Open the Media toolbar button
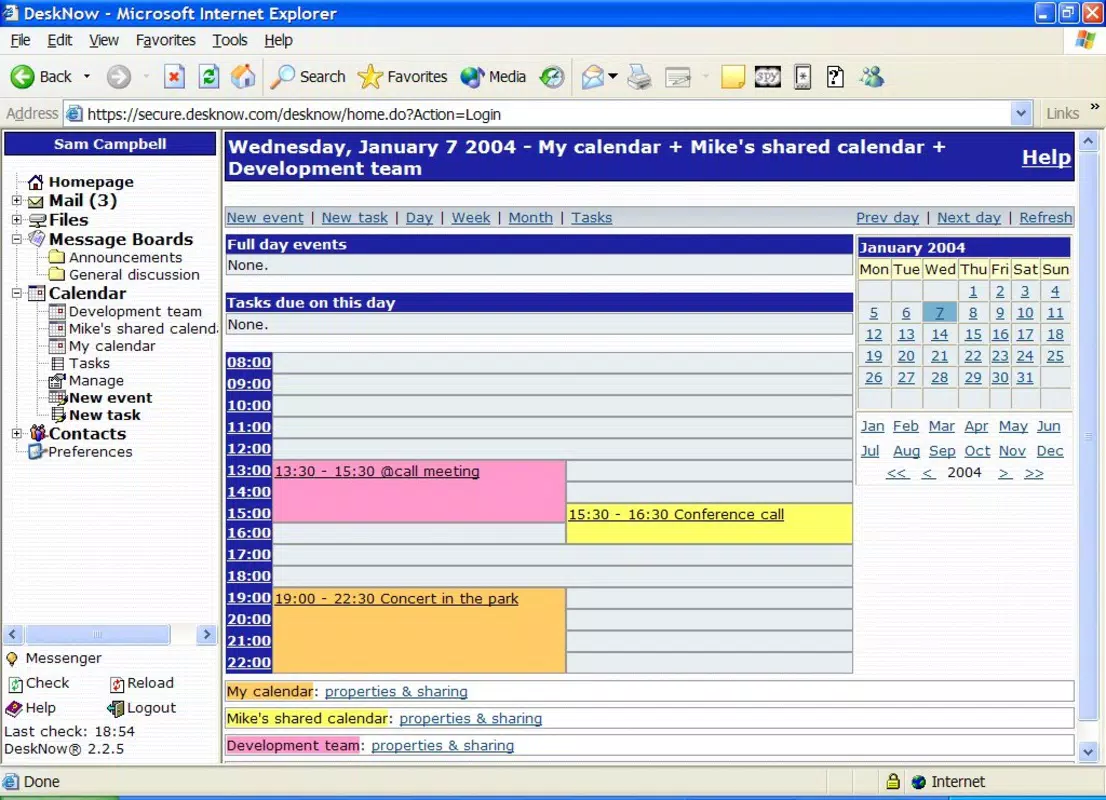Screen dimensions: 1106x800 493,76
